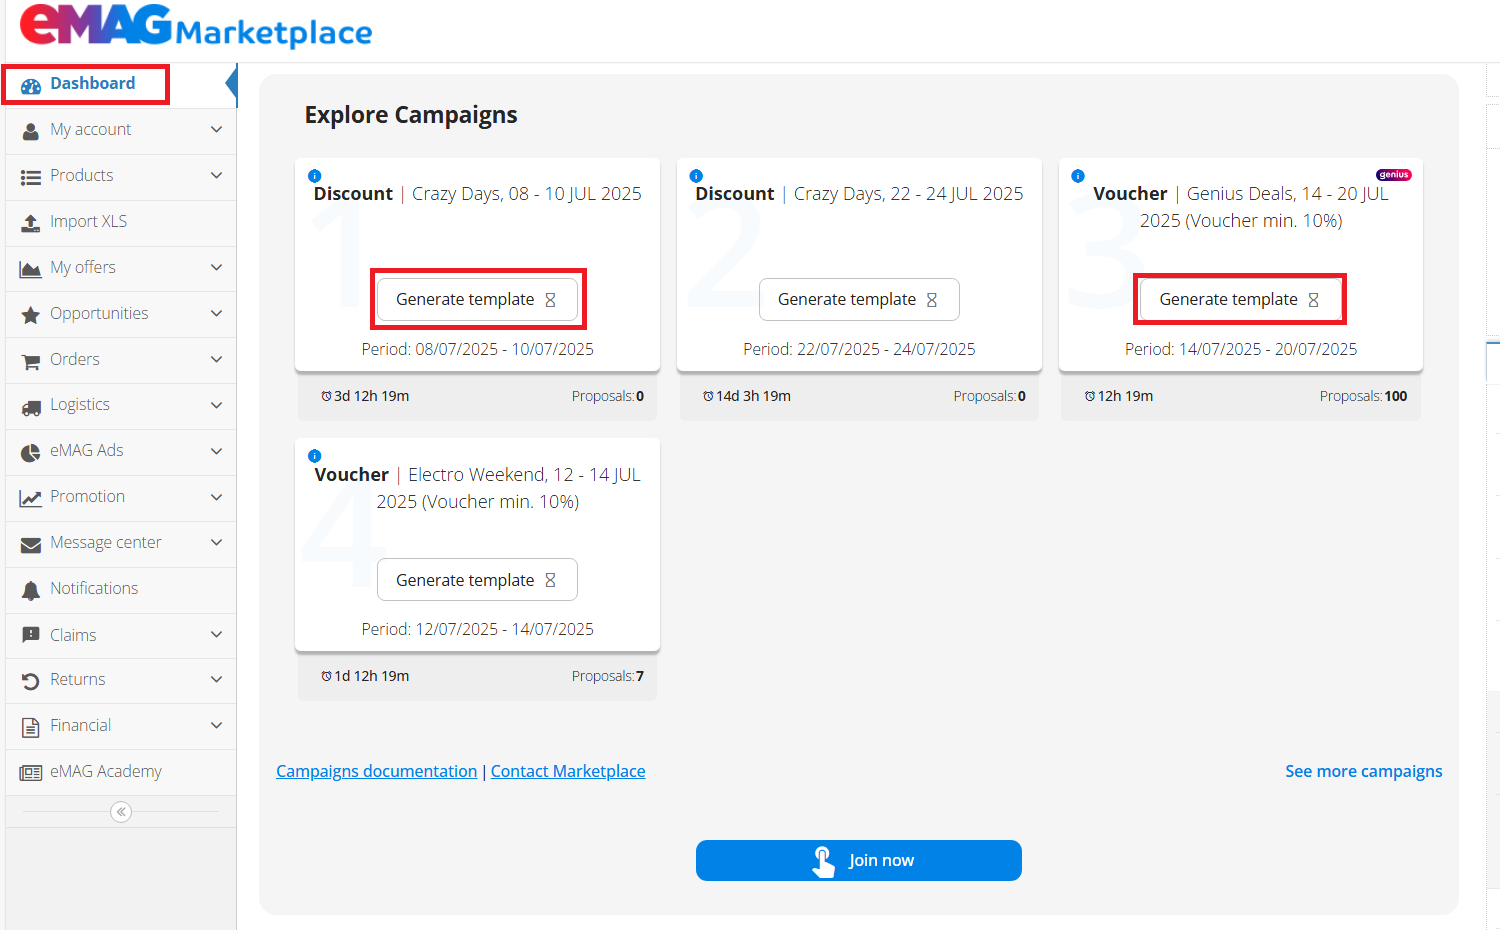Generate template for Crazy Days 22-24 JUL
This screenshot has width=1500, height=930.
859,300
